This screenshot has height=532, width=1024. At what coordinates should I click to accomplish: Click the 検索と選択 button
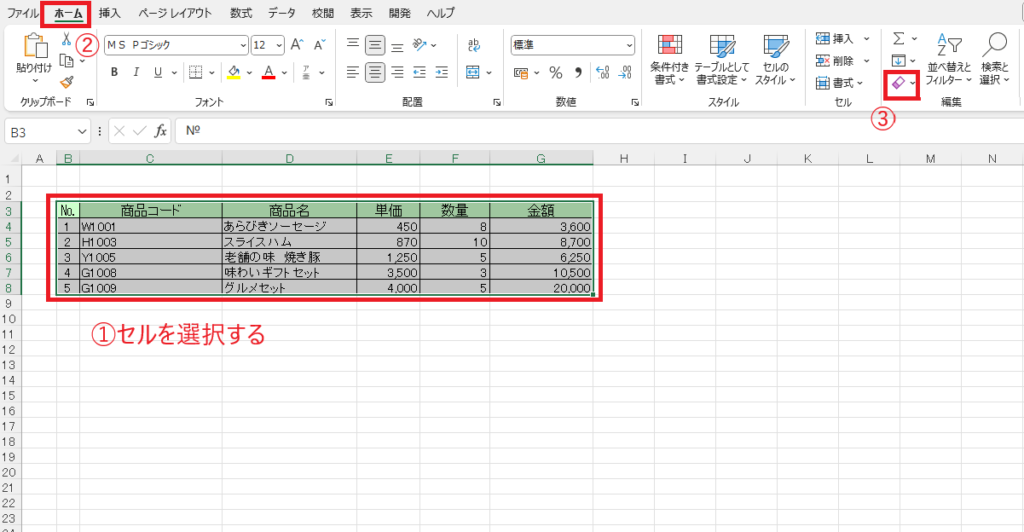(994, 58)
